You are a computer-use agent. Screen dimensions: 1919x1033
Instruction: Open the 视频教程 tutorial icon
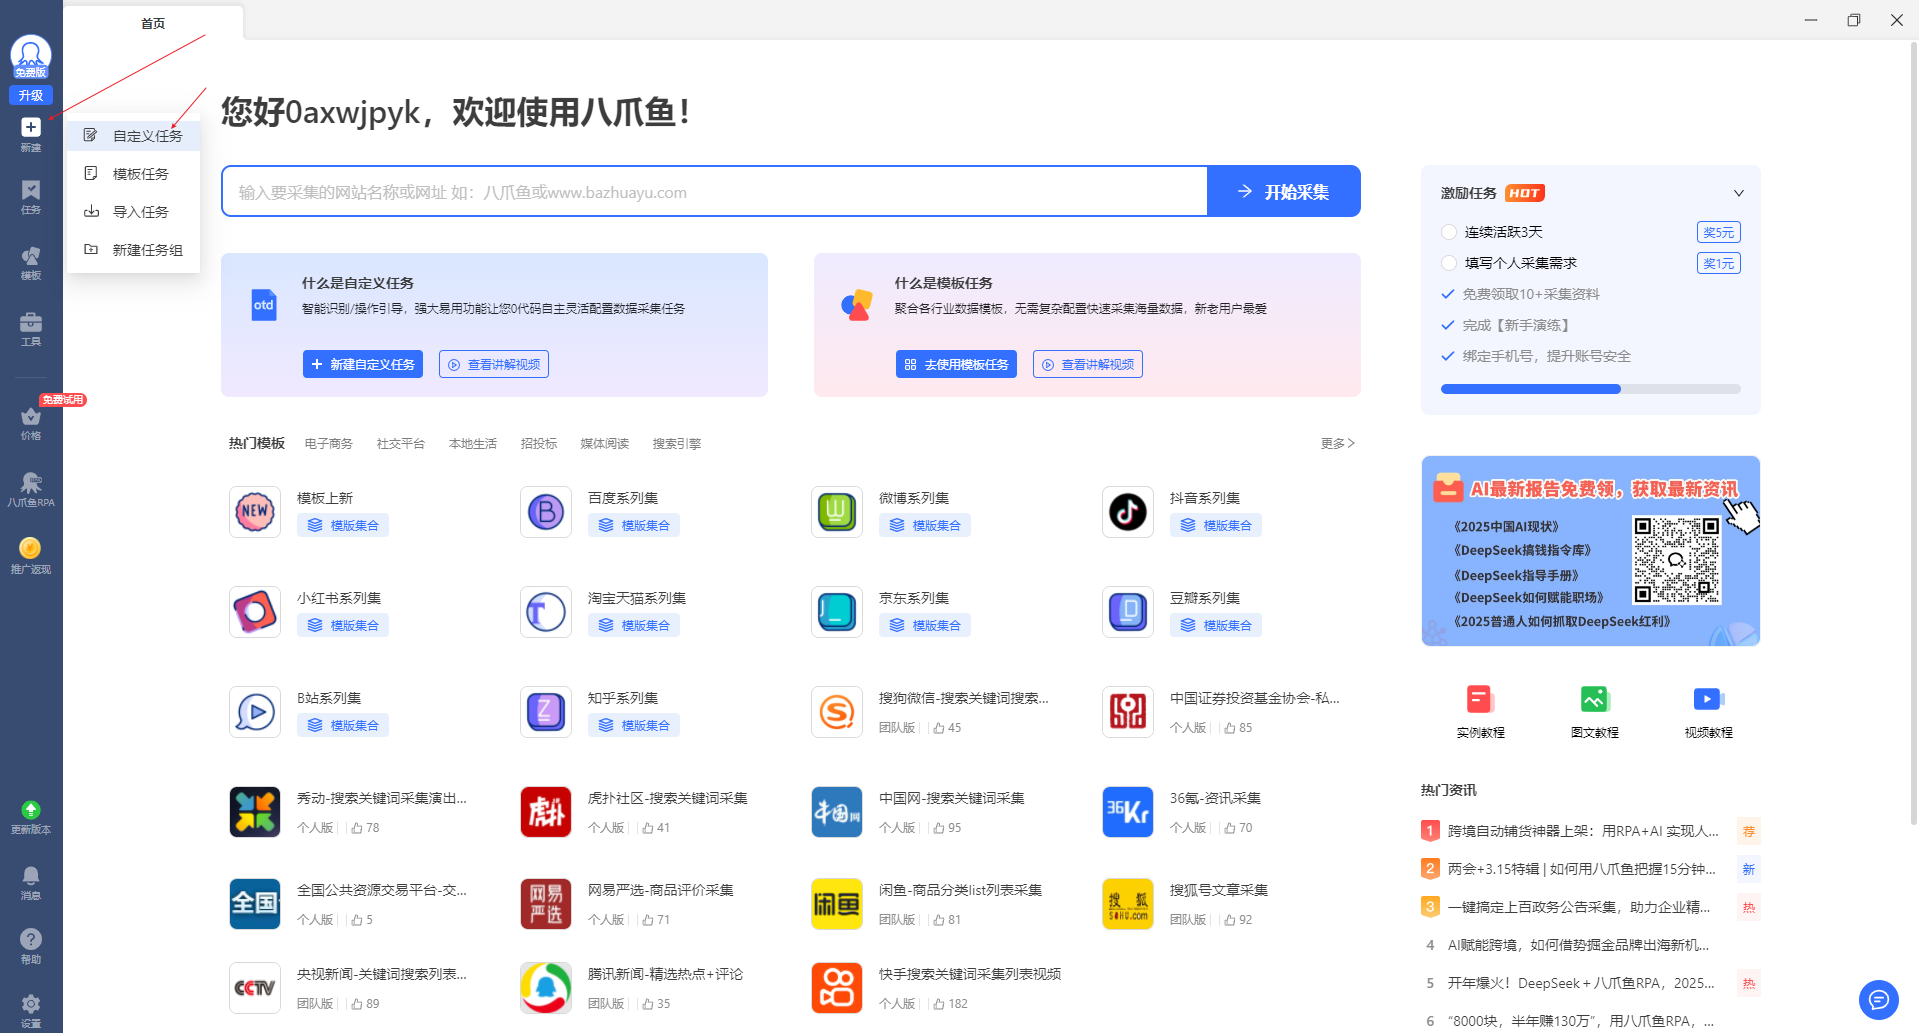click(1708, 699)
